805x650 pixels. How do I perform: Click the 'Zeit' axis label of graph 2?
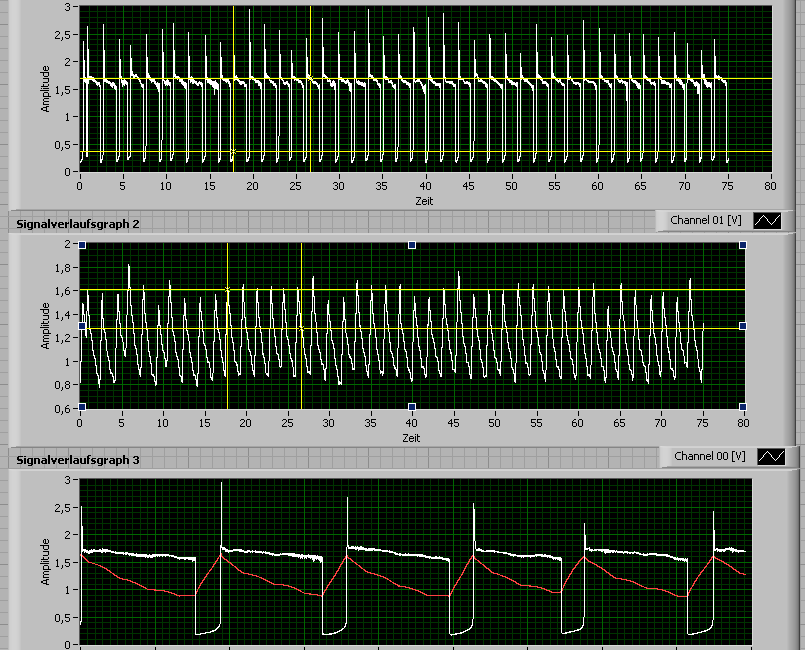pyautogui.click(x=411, y=438)
